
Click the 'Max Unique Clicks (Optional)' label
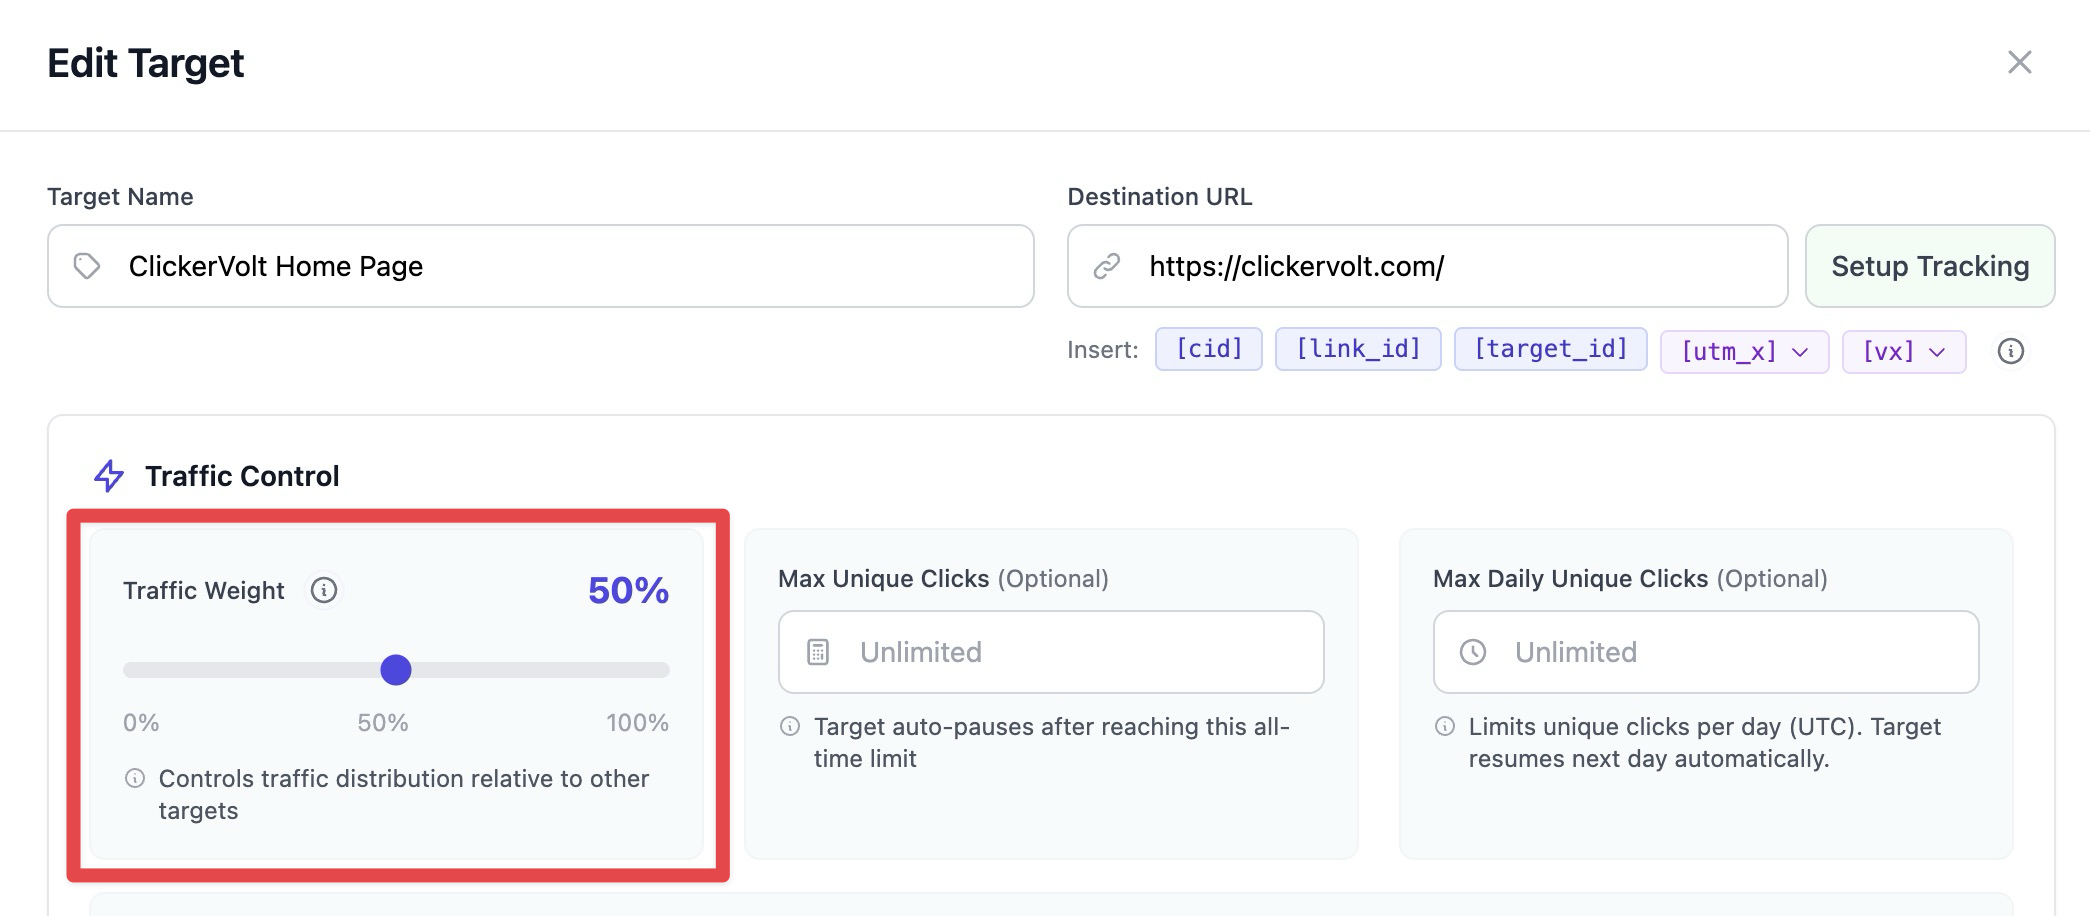(x=943, y=579)
